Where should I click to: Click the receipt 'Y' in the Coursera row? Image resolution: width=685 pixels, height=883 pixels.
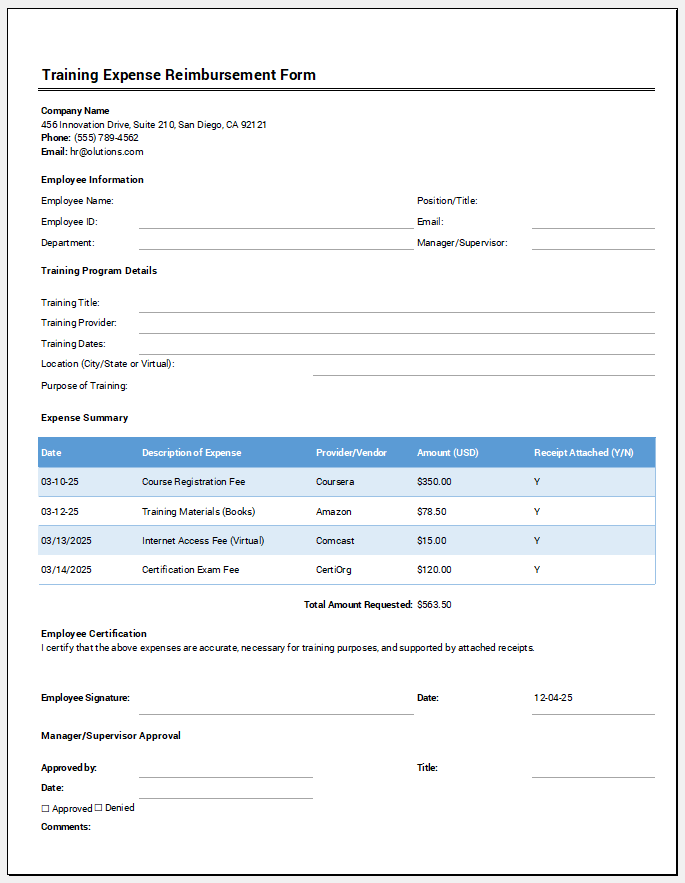tap(537, 482)
